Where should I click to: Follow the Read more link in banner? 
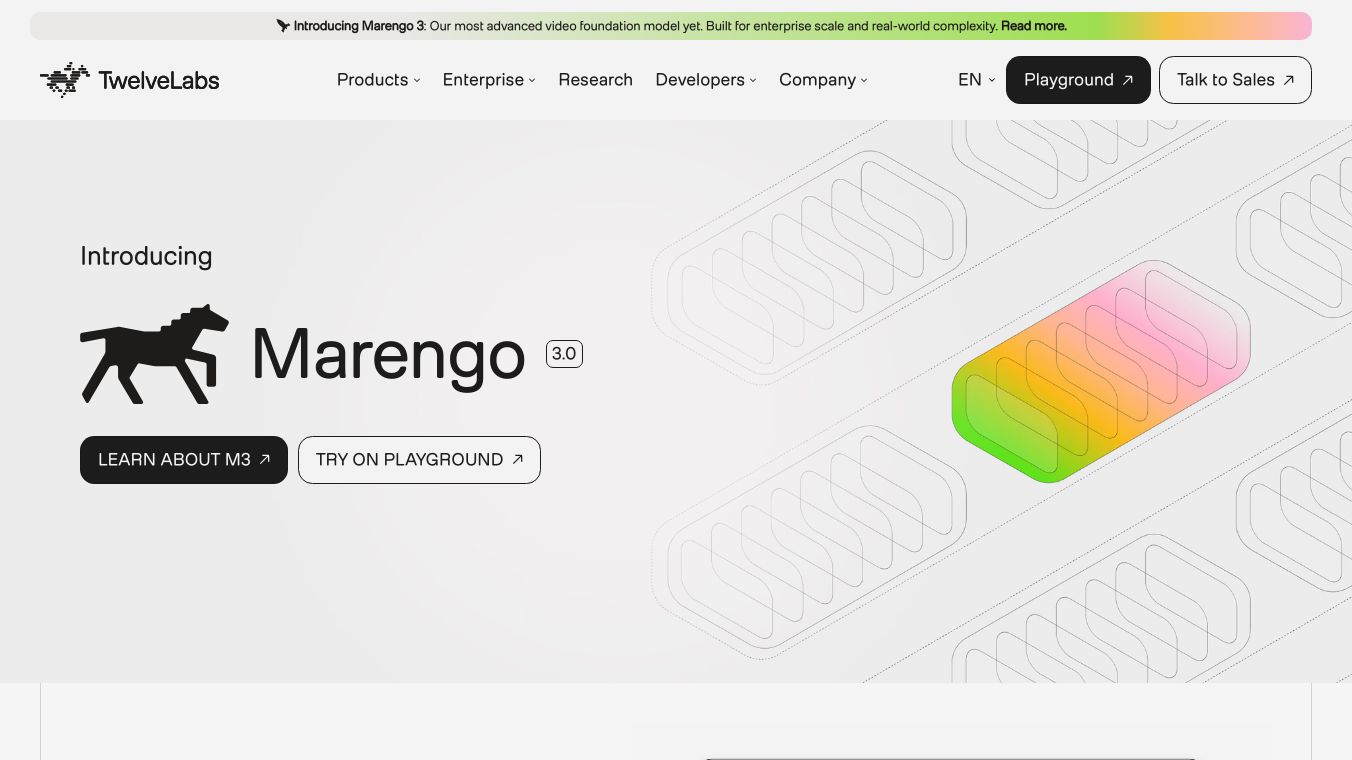coord(1034,26)
